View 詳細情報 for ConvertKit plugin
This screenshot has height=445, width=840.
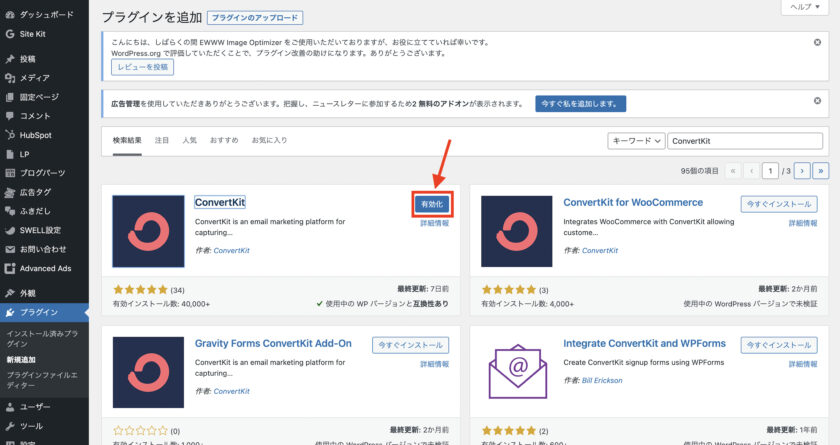(x=434, y=223)
